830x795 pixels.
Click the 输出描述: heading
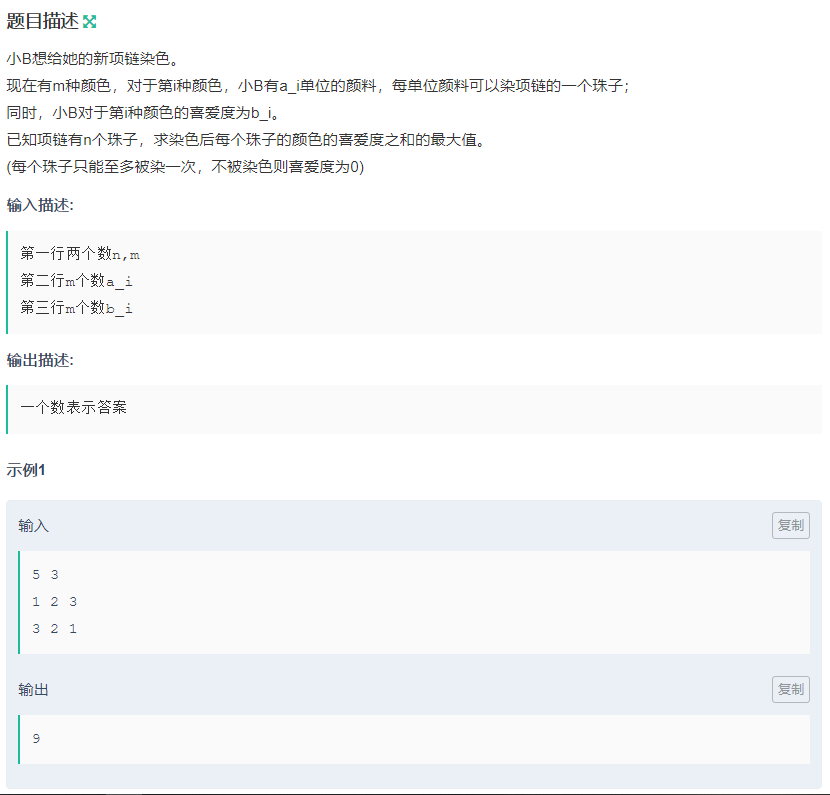pos(40,360)
